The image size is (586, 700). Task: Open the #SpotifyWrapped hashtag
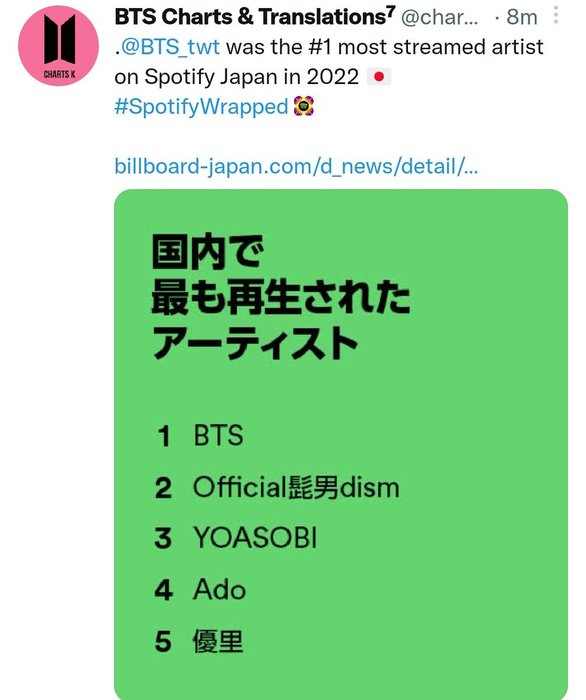[201, 107]
